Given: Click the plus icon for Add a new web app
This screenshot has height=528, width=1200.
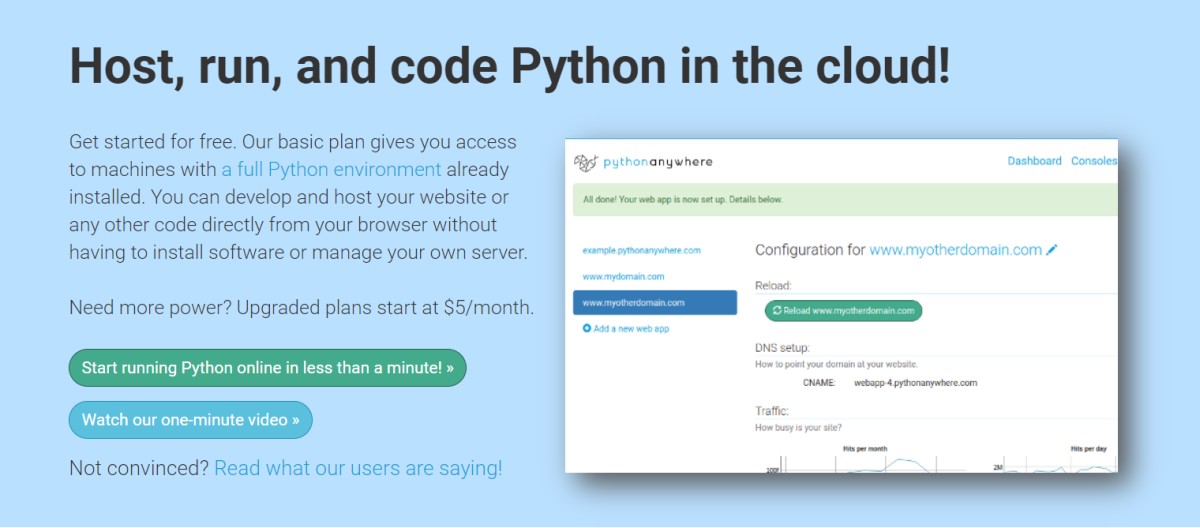Looking at the screenshot, I should pos(587,328).
